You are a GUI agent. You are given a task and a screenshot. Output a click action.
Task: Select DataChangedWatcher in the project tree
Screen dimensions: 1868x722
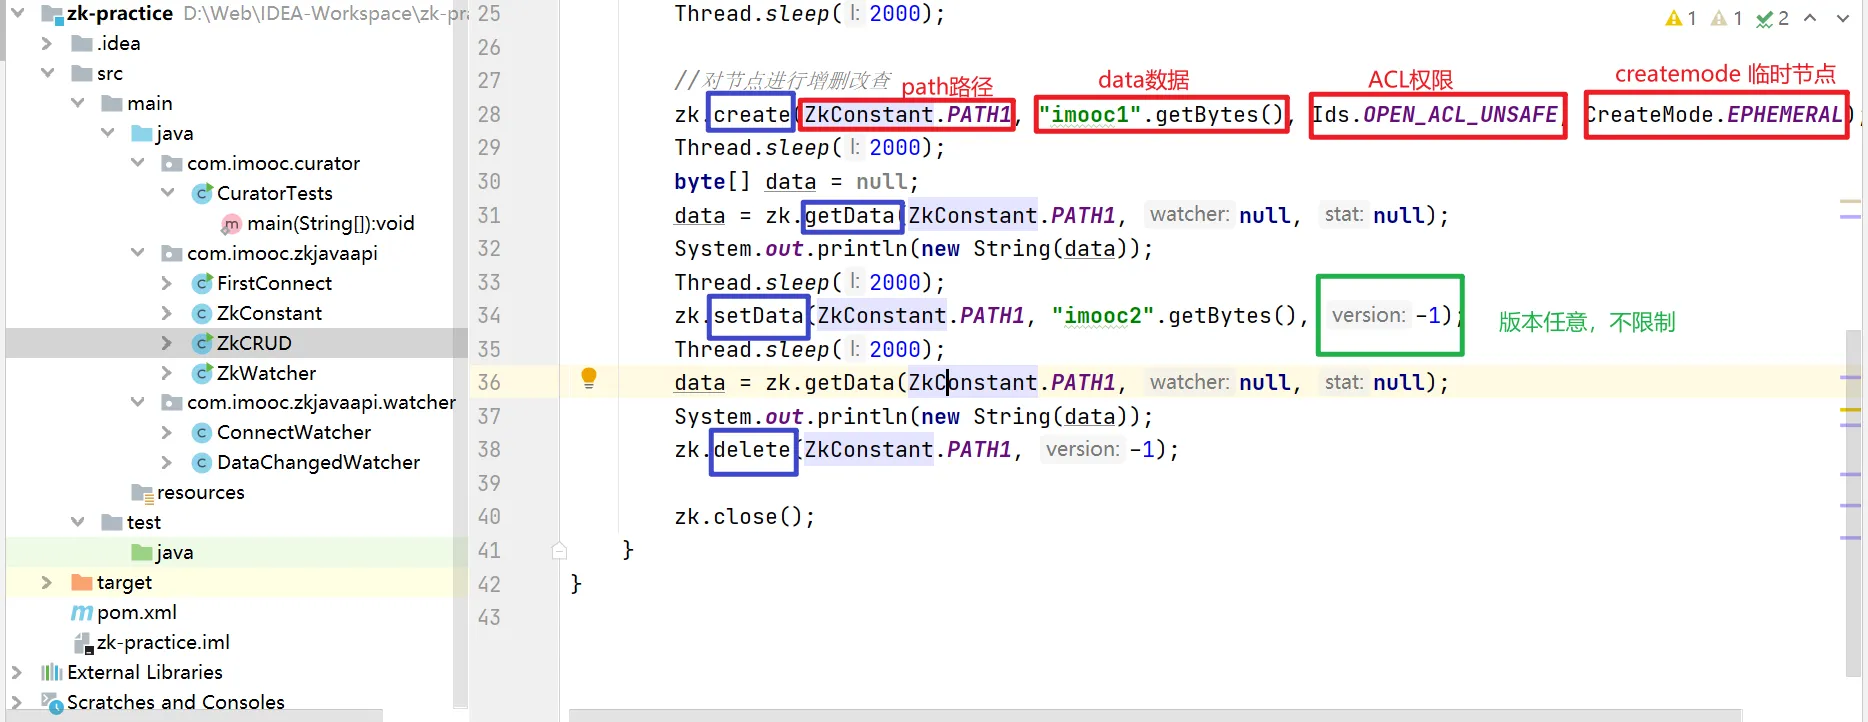tap(319, 463)
